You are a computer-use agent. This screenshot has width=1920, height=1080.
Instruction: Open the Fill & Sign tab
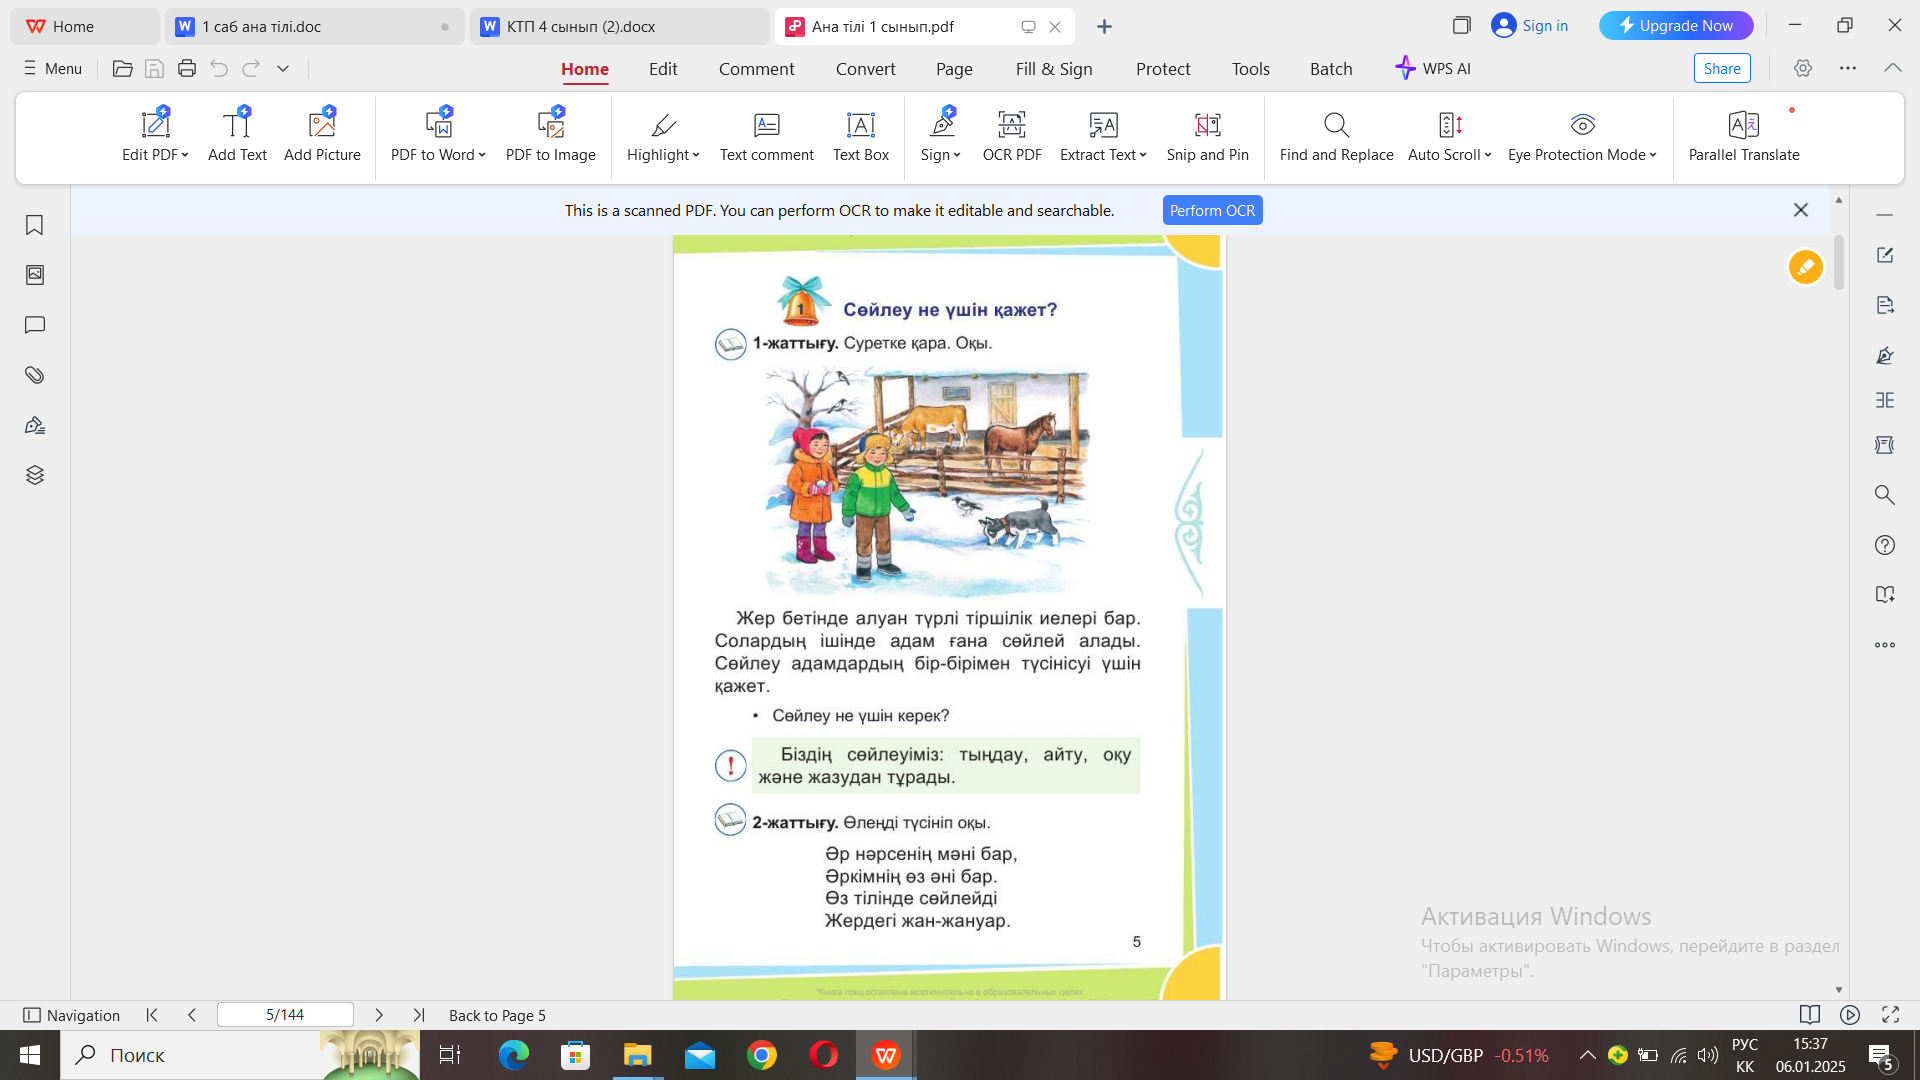[1053, 69]
